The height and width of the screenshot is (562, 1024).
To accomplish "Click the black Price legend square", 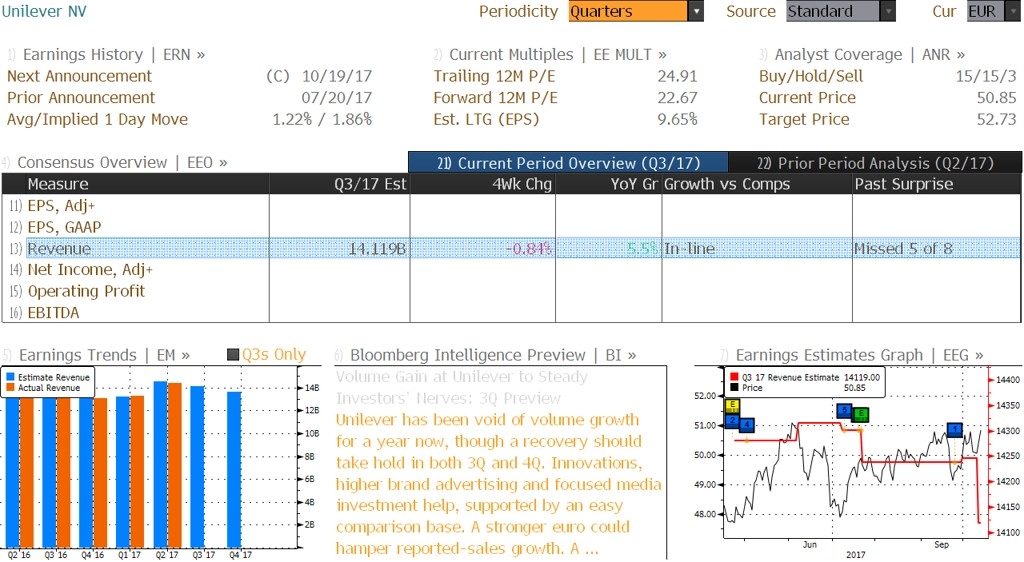I will (734, 388).
